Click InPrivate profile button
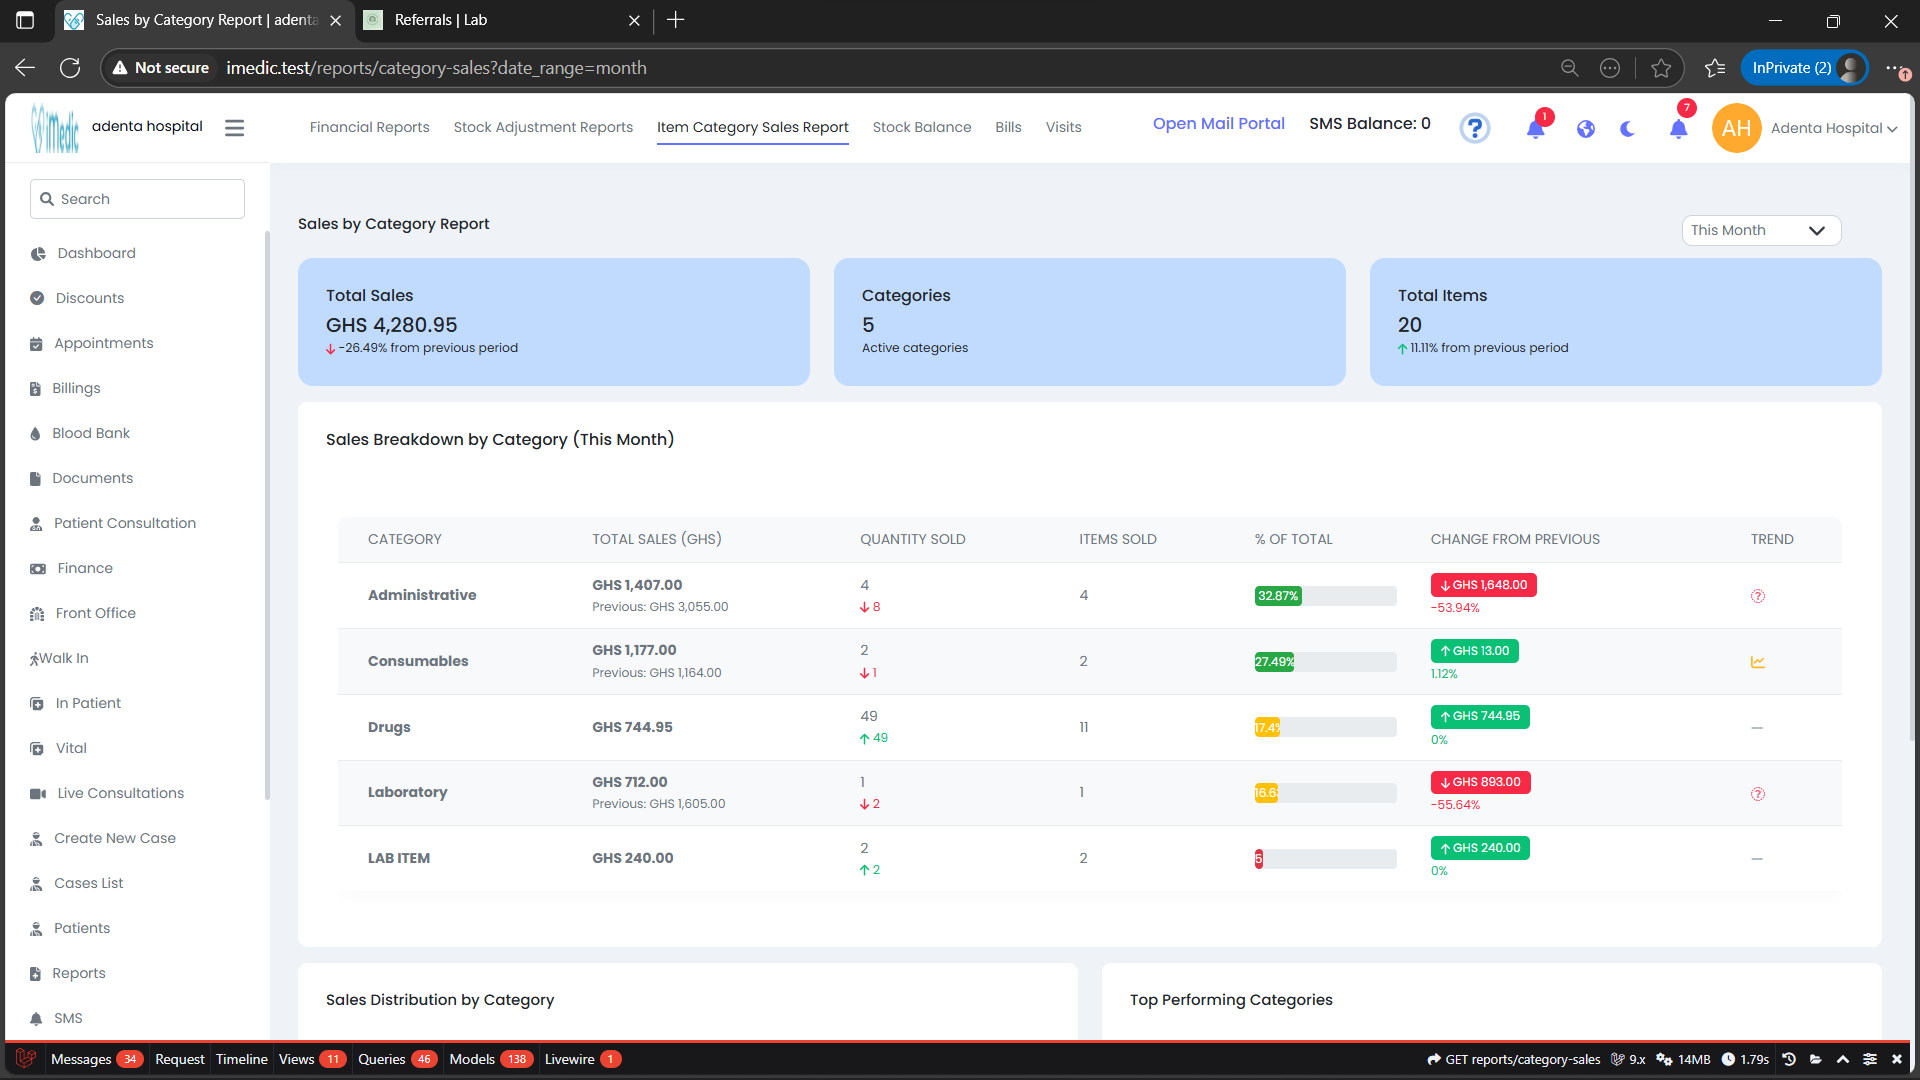 [x=1804, y=68]
